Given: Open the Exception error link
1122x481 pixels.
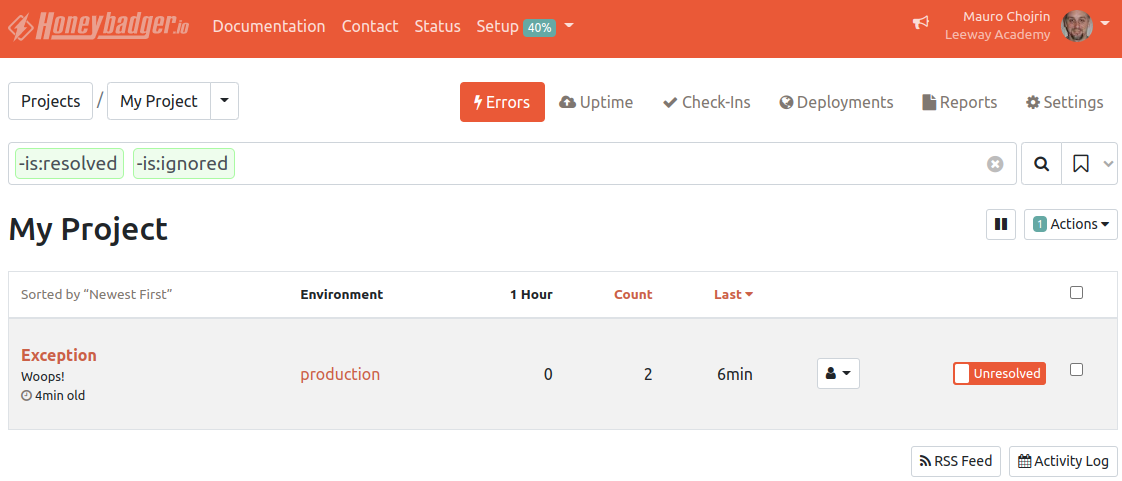Looking at the screenshot, I should tap(59, 355).
